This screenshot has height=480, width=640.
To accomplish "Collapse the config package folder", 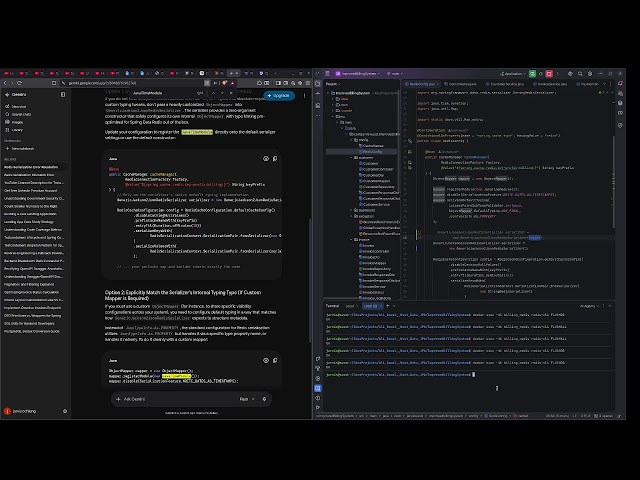I will pyautogui.click(x=351, y=140).
